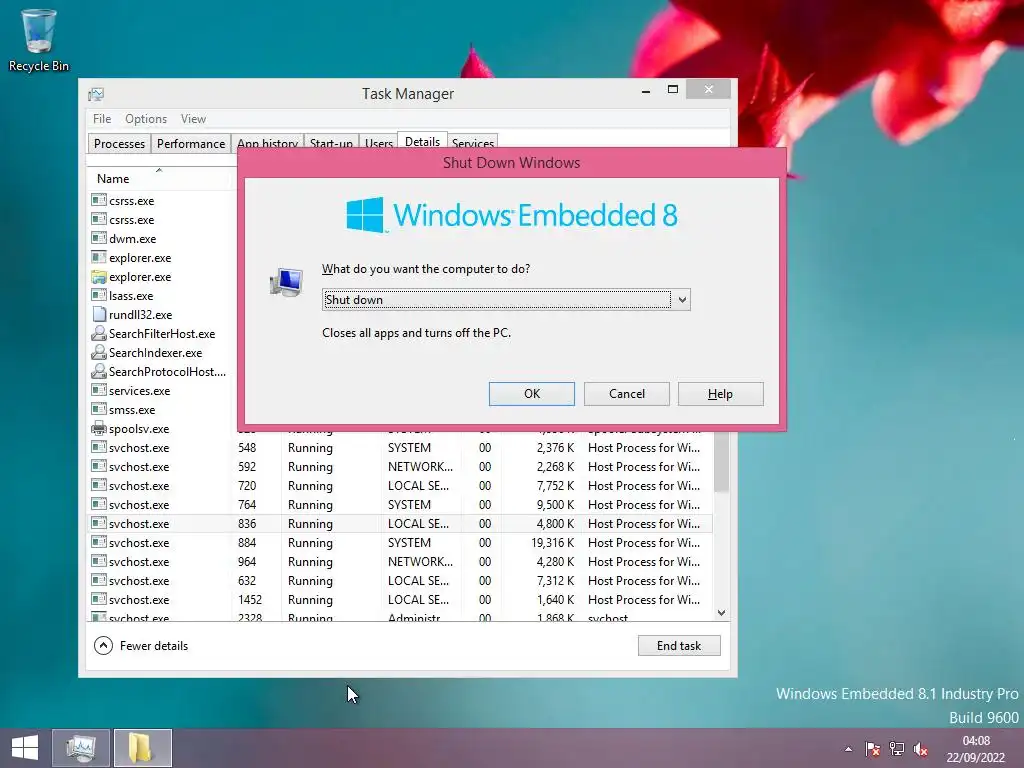Image resolution: width=1024 pixels, height=768 pixels.
Task: Click the 9,500 K memory value
Action: pos(556,505)
